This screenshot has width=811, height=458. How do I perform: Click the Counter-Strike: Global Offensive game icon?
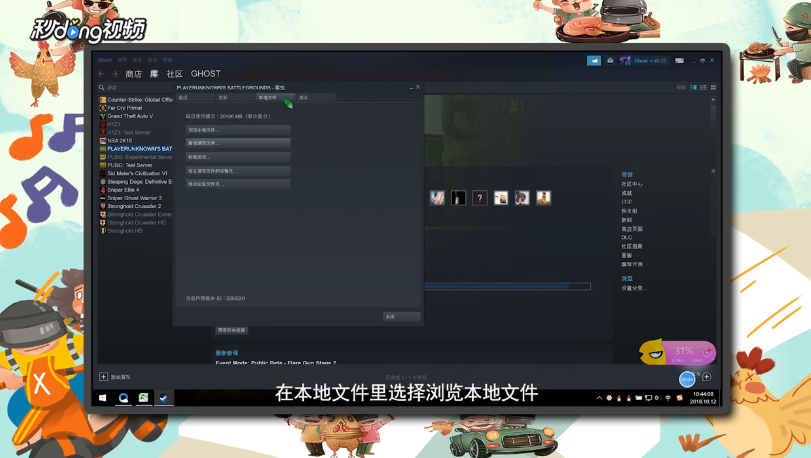tap(103, 100)
